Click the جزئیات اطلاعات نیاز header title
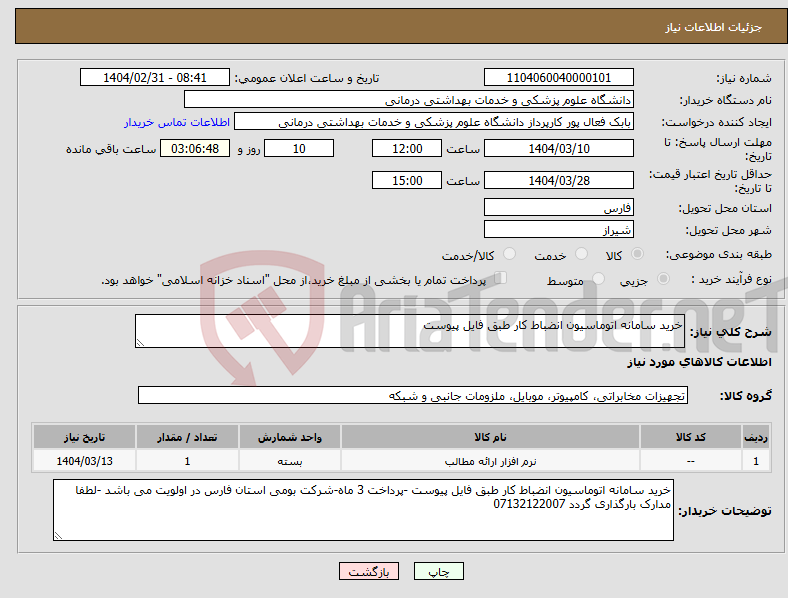The height and width of the screenshot is (598, 788). (x=714, y=27)
